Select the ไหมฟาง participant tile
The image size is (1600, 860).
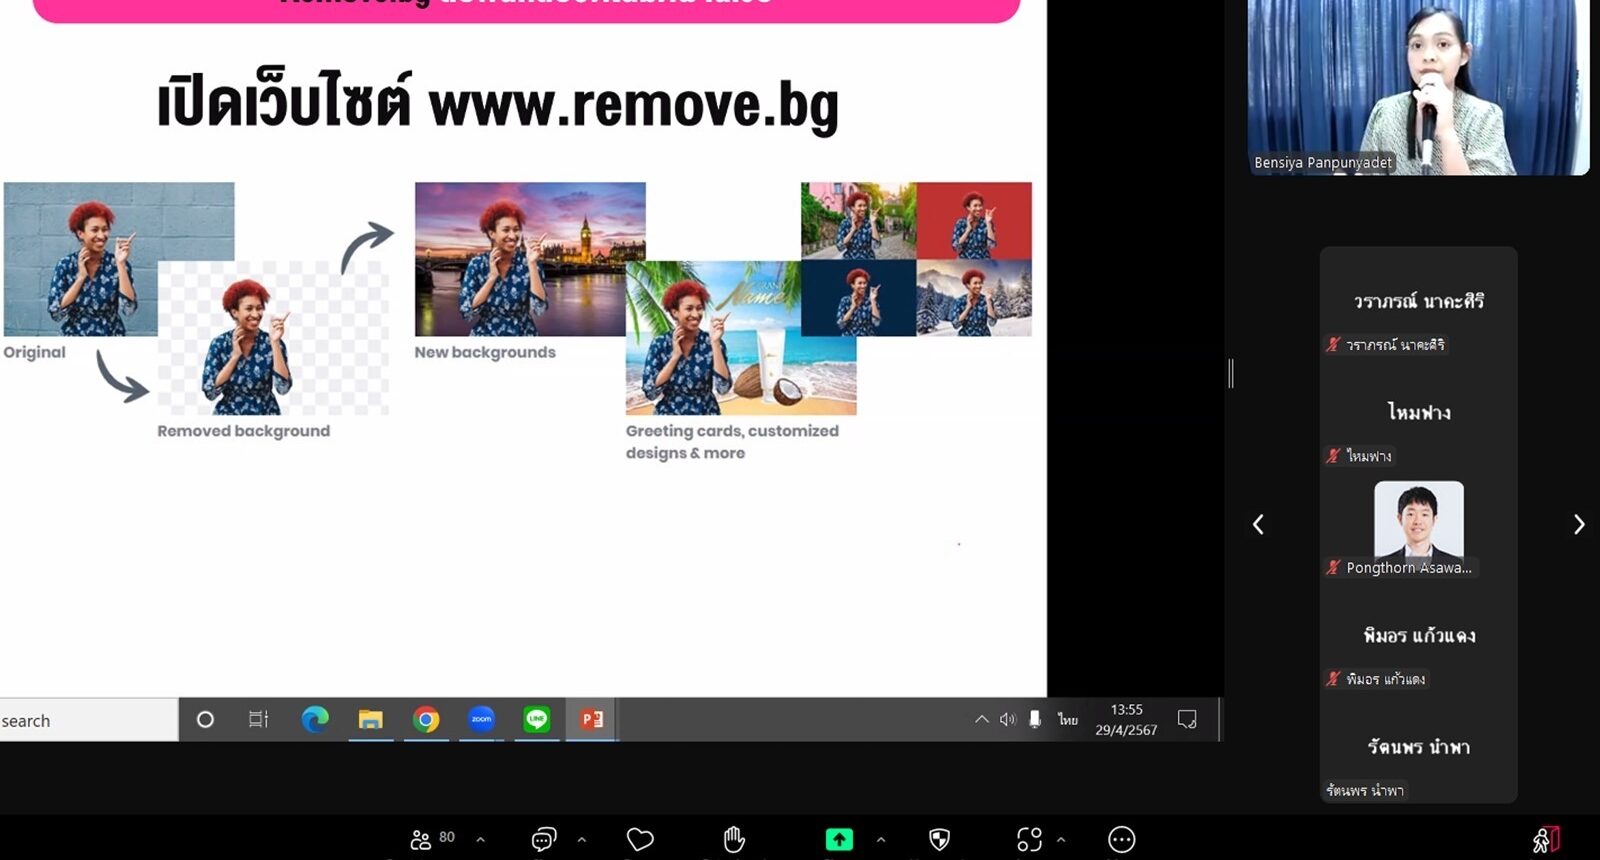[1418, 412]
